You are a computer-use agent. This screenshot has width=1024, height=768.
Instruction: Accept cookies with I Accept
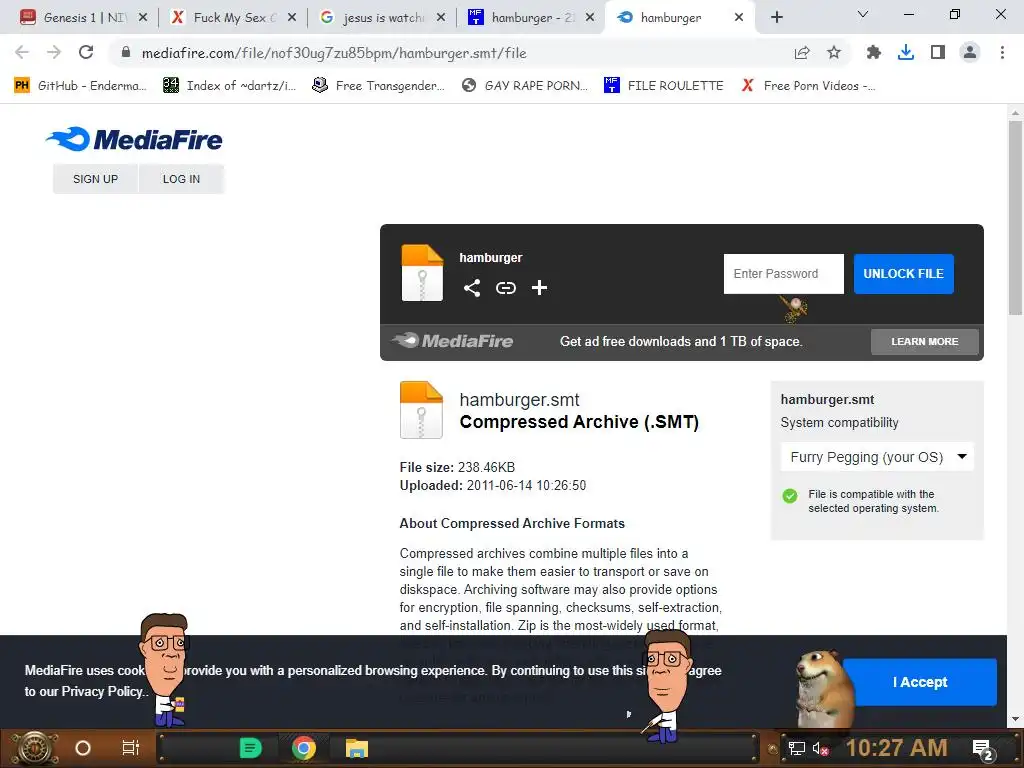[x=920, y=682]
